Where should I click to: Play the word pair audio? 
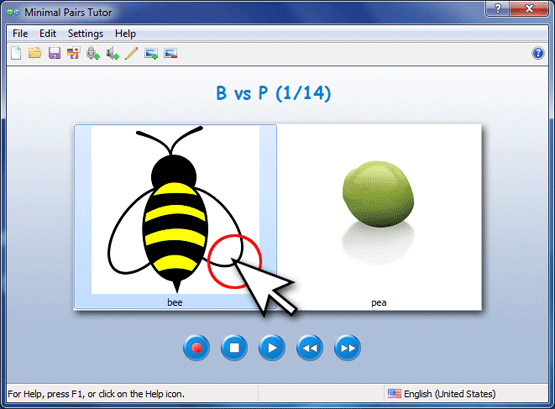tap(272, 348)
